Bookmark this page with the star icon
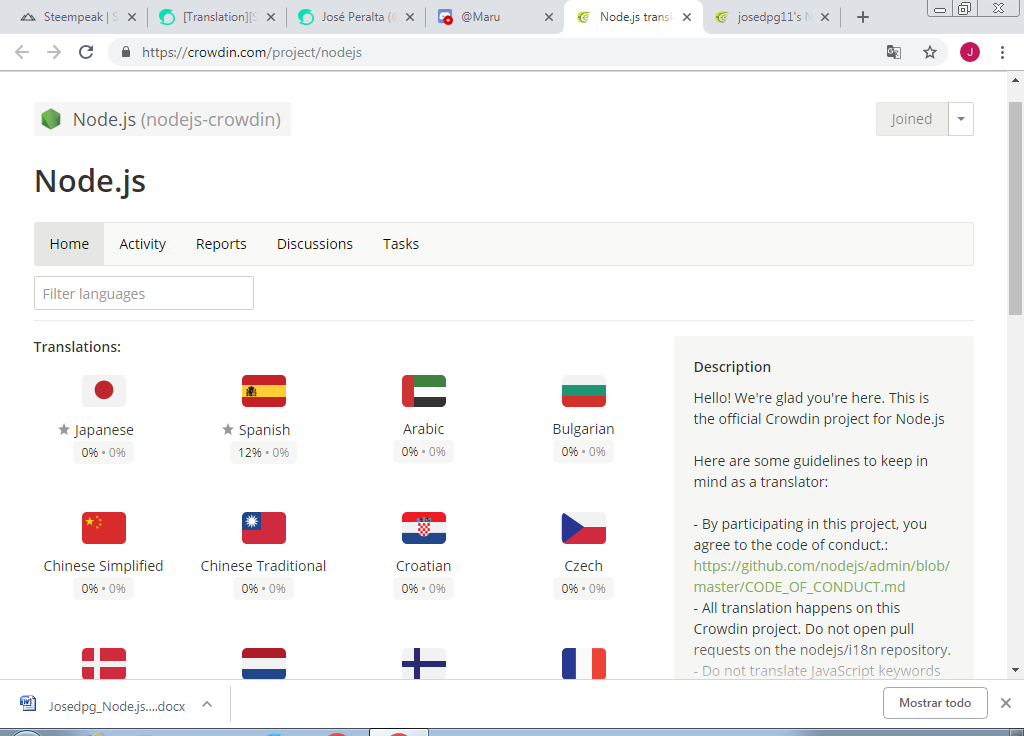 (930, 52)
